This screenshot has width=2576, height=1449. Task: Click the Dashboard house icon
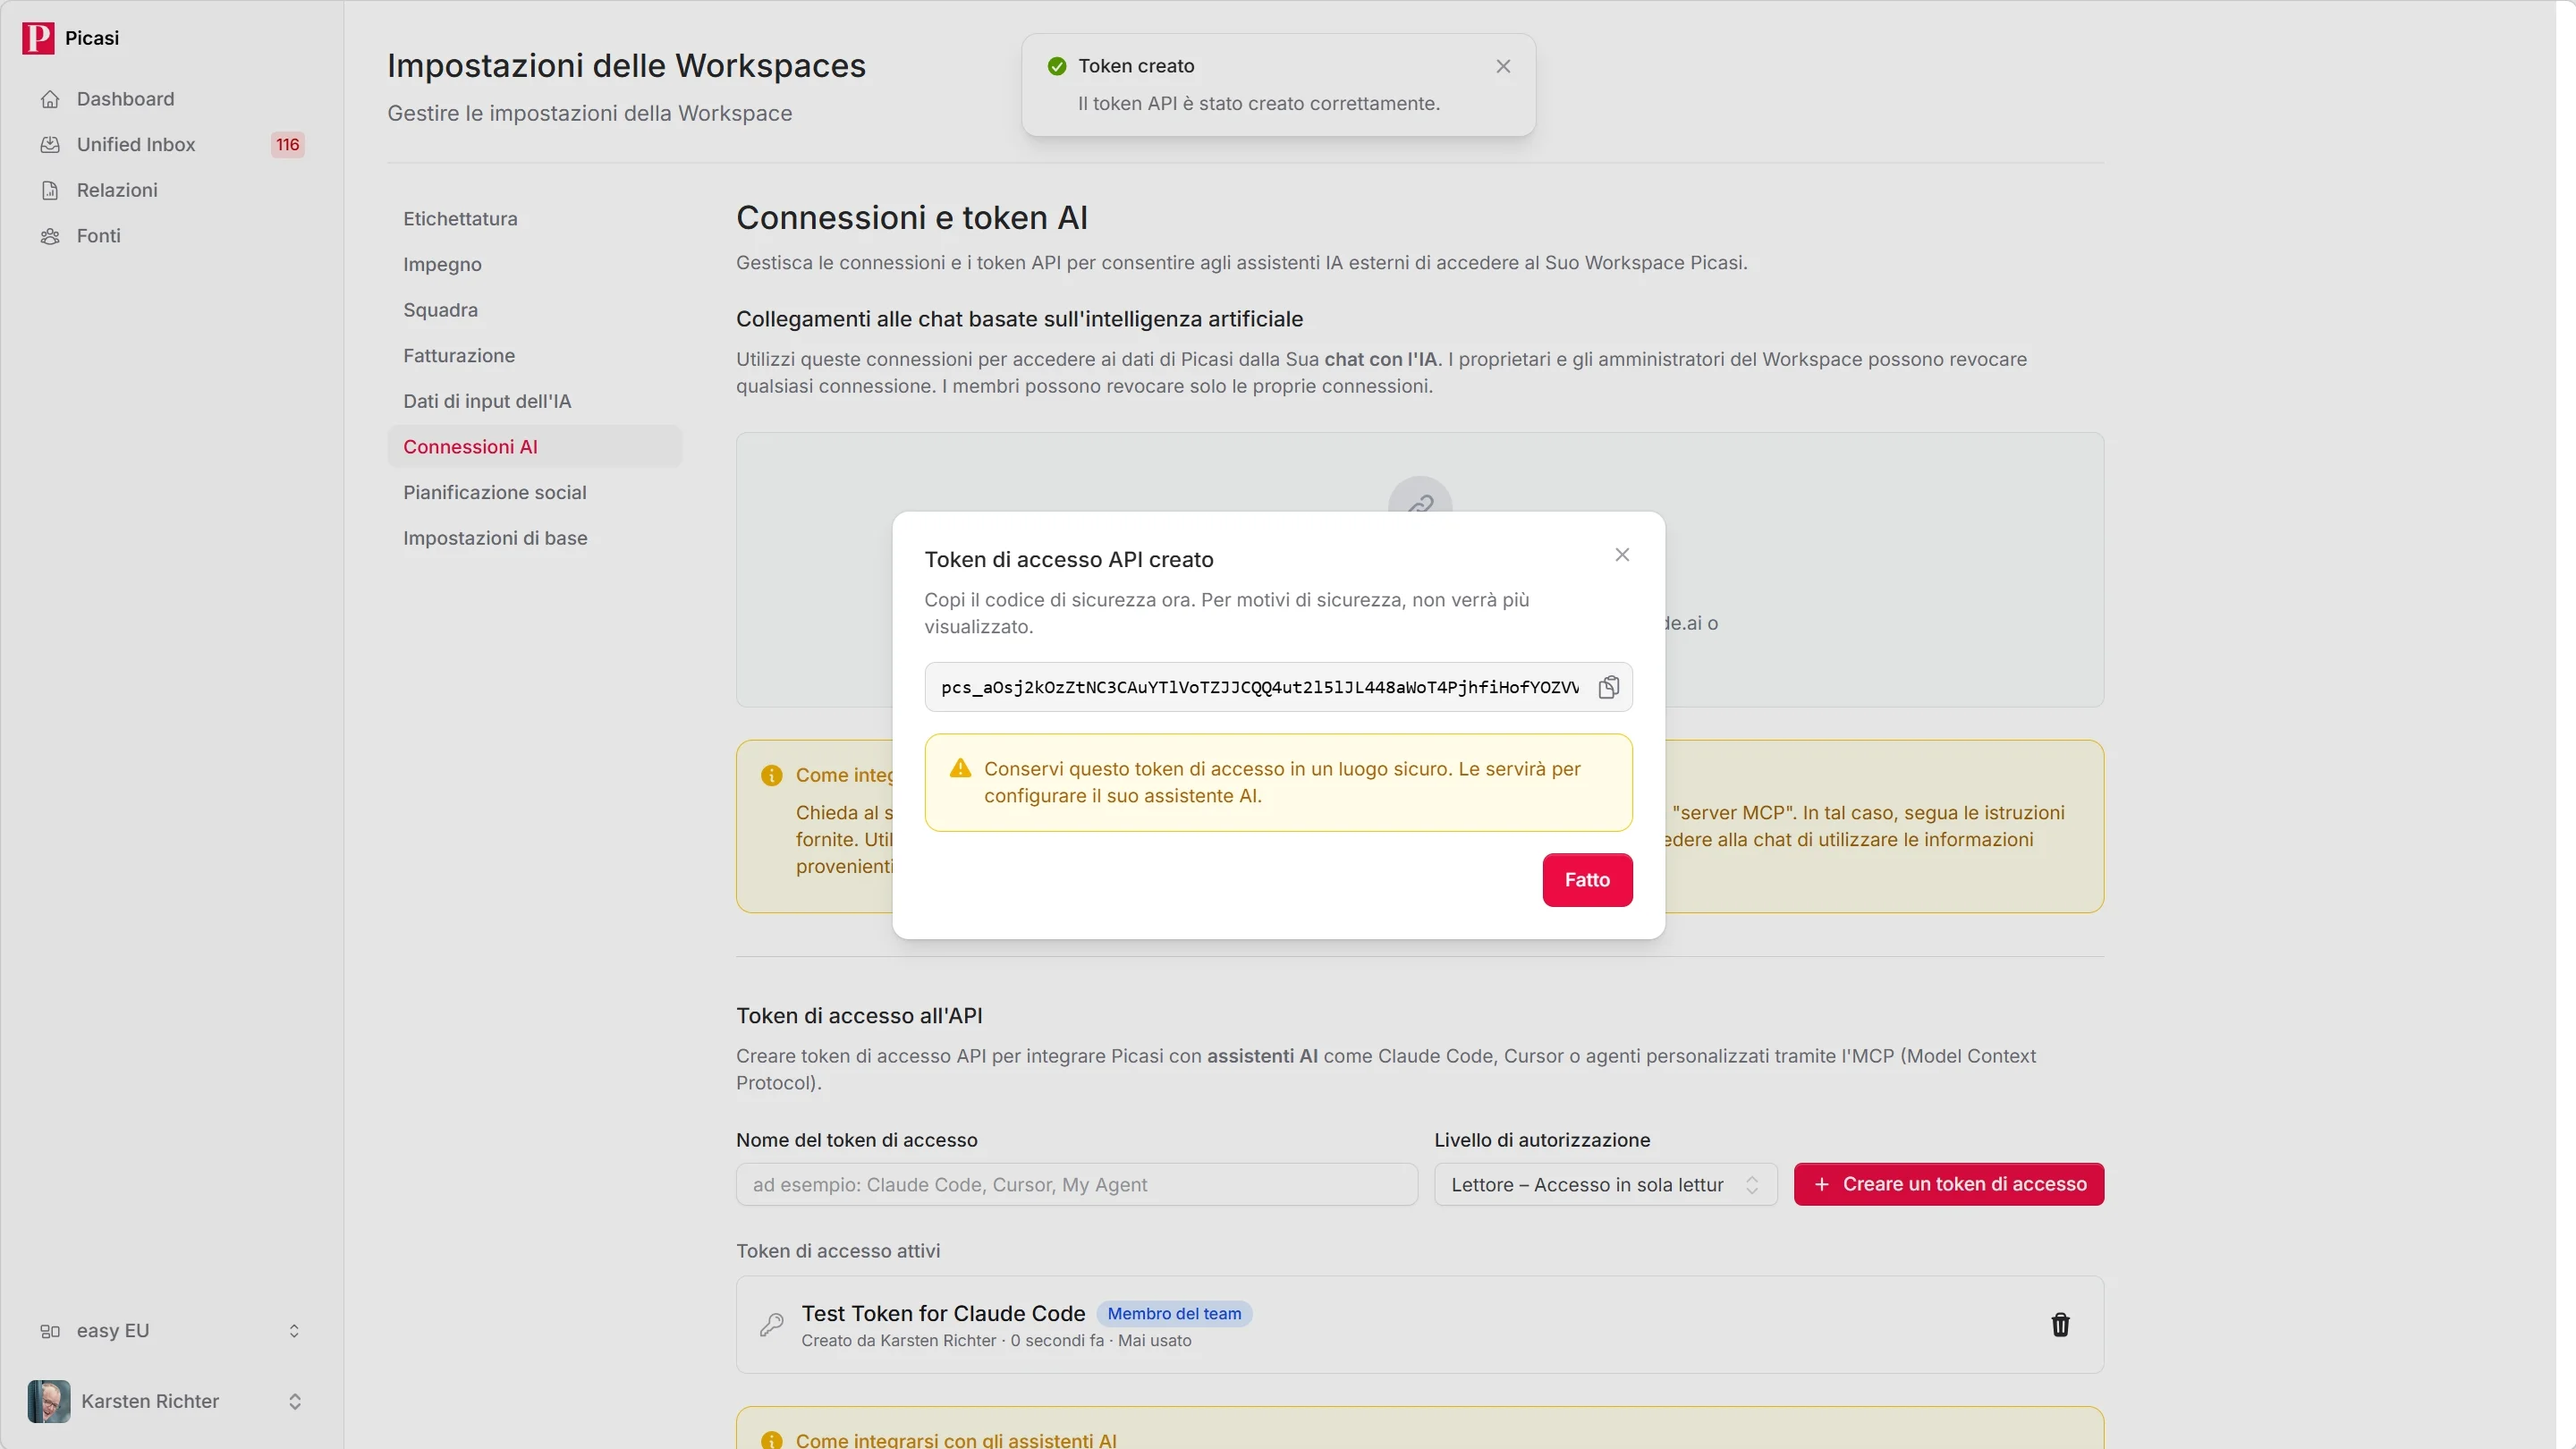coord(50,99)
